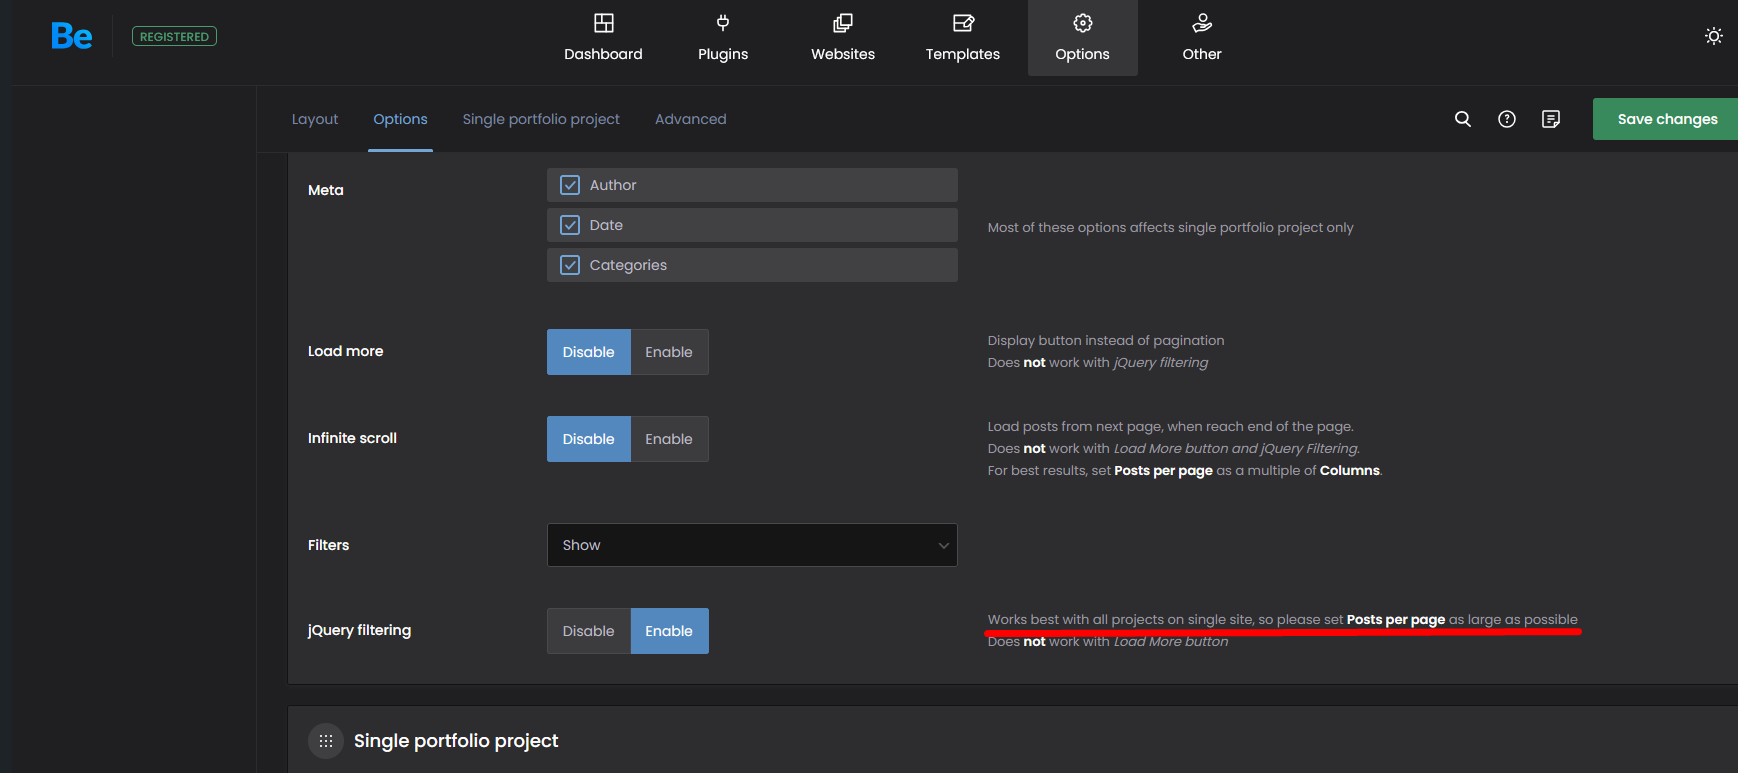This screenshot has width=1738, height=773.
Task: Enable the Load more option
Action: (669, 352)
